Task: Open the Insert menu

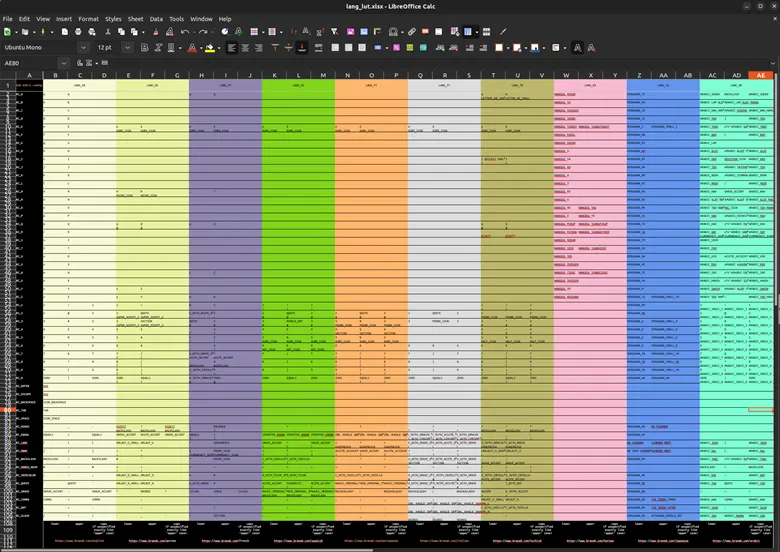Action: click(x=64, y=19)
